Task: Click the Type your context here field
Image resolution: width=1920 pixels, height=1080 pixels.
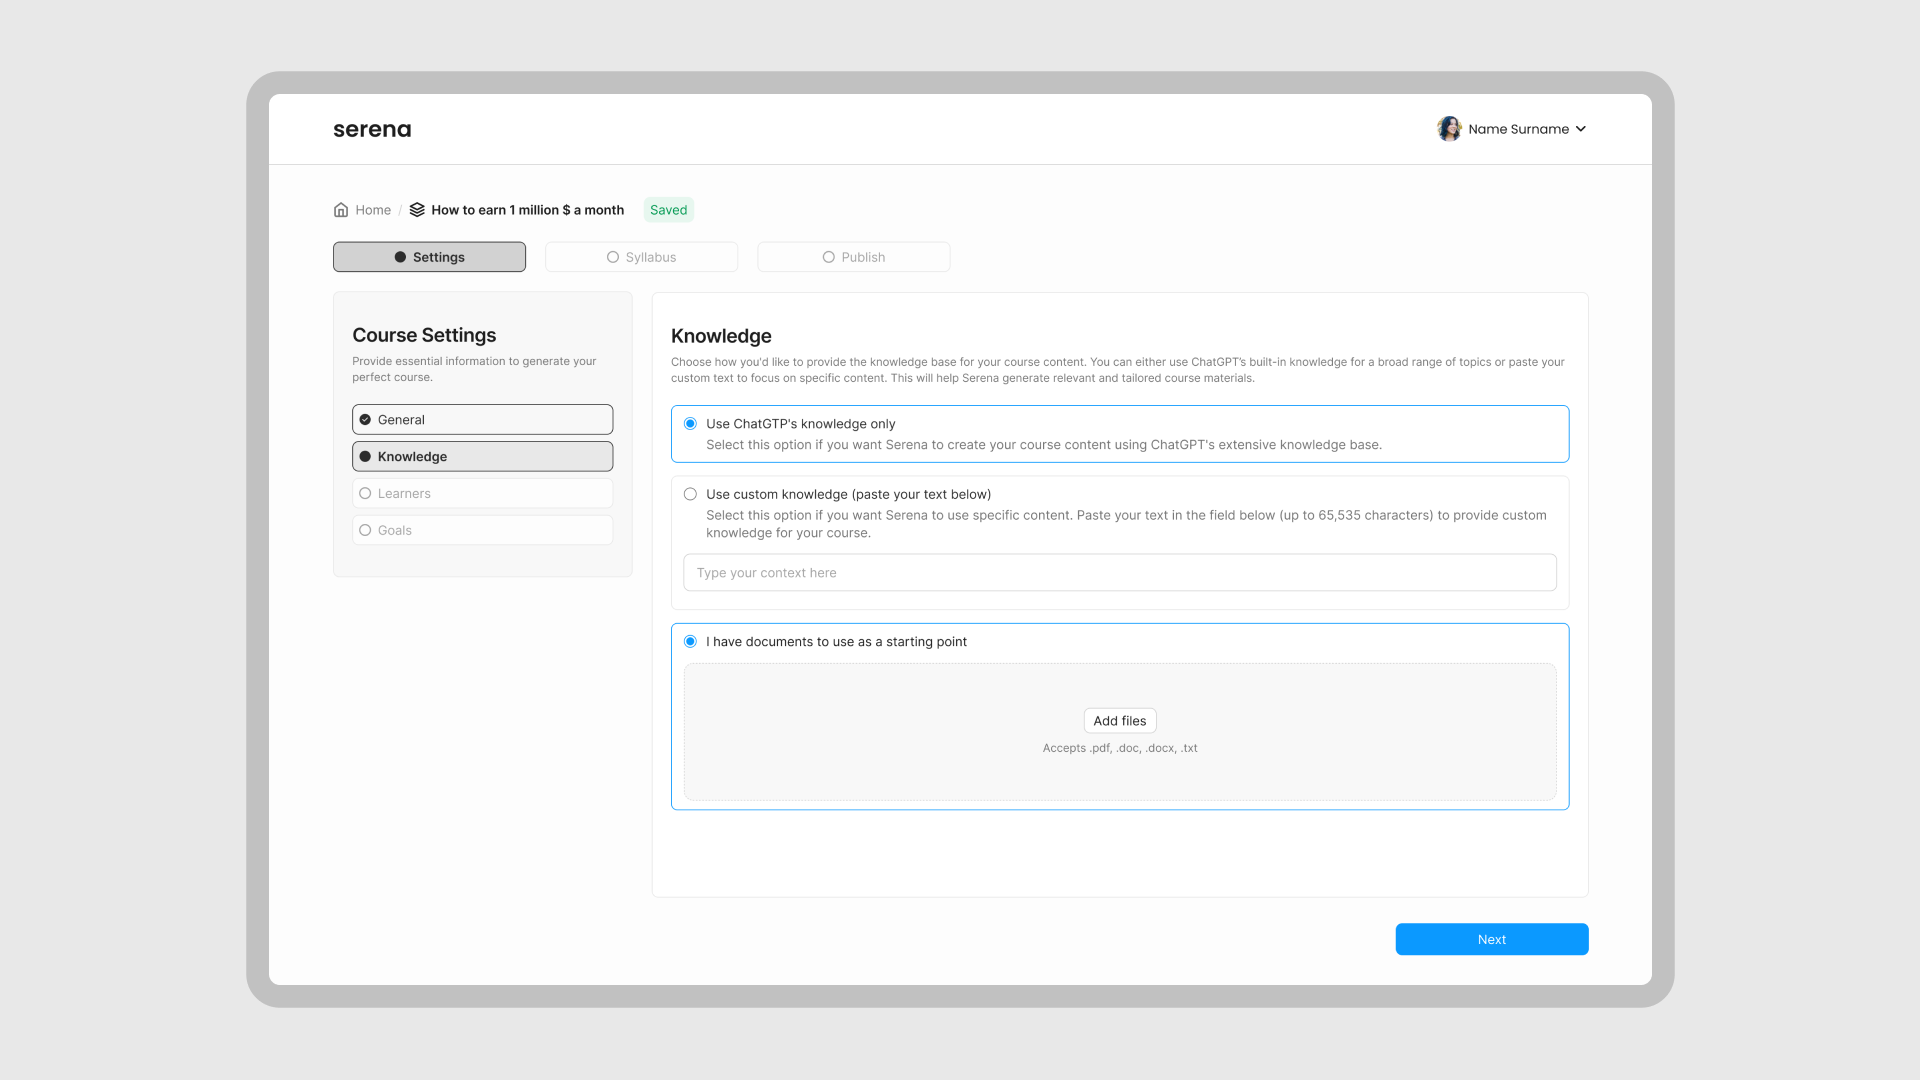Action: click(x=1119, y=573)
